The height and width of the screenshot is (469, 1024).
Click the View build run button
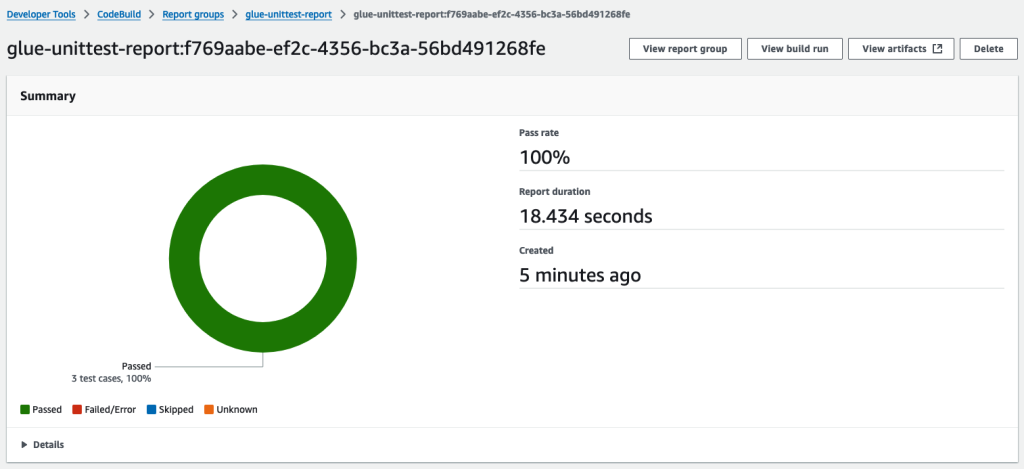[x=795, y=49]
